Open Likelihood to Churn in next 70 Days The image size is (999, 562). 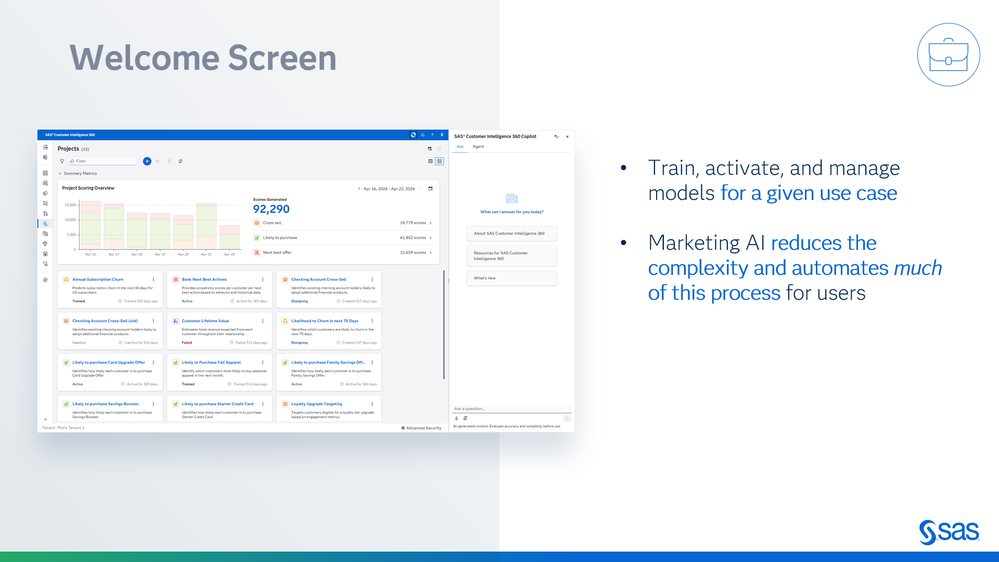[x=324, y=321]
